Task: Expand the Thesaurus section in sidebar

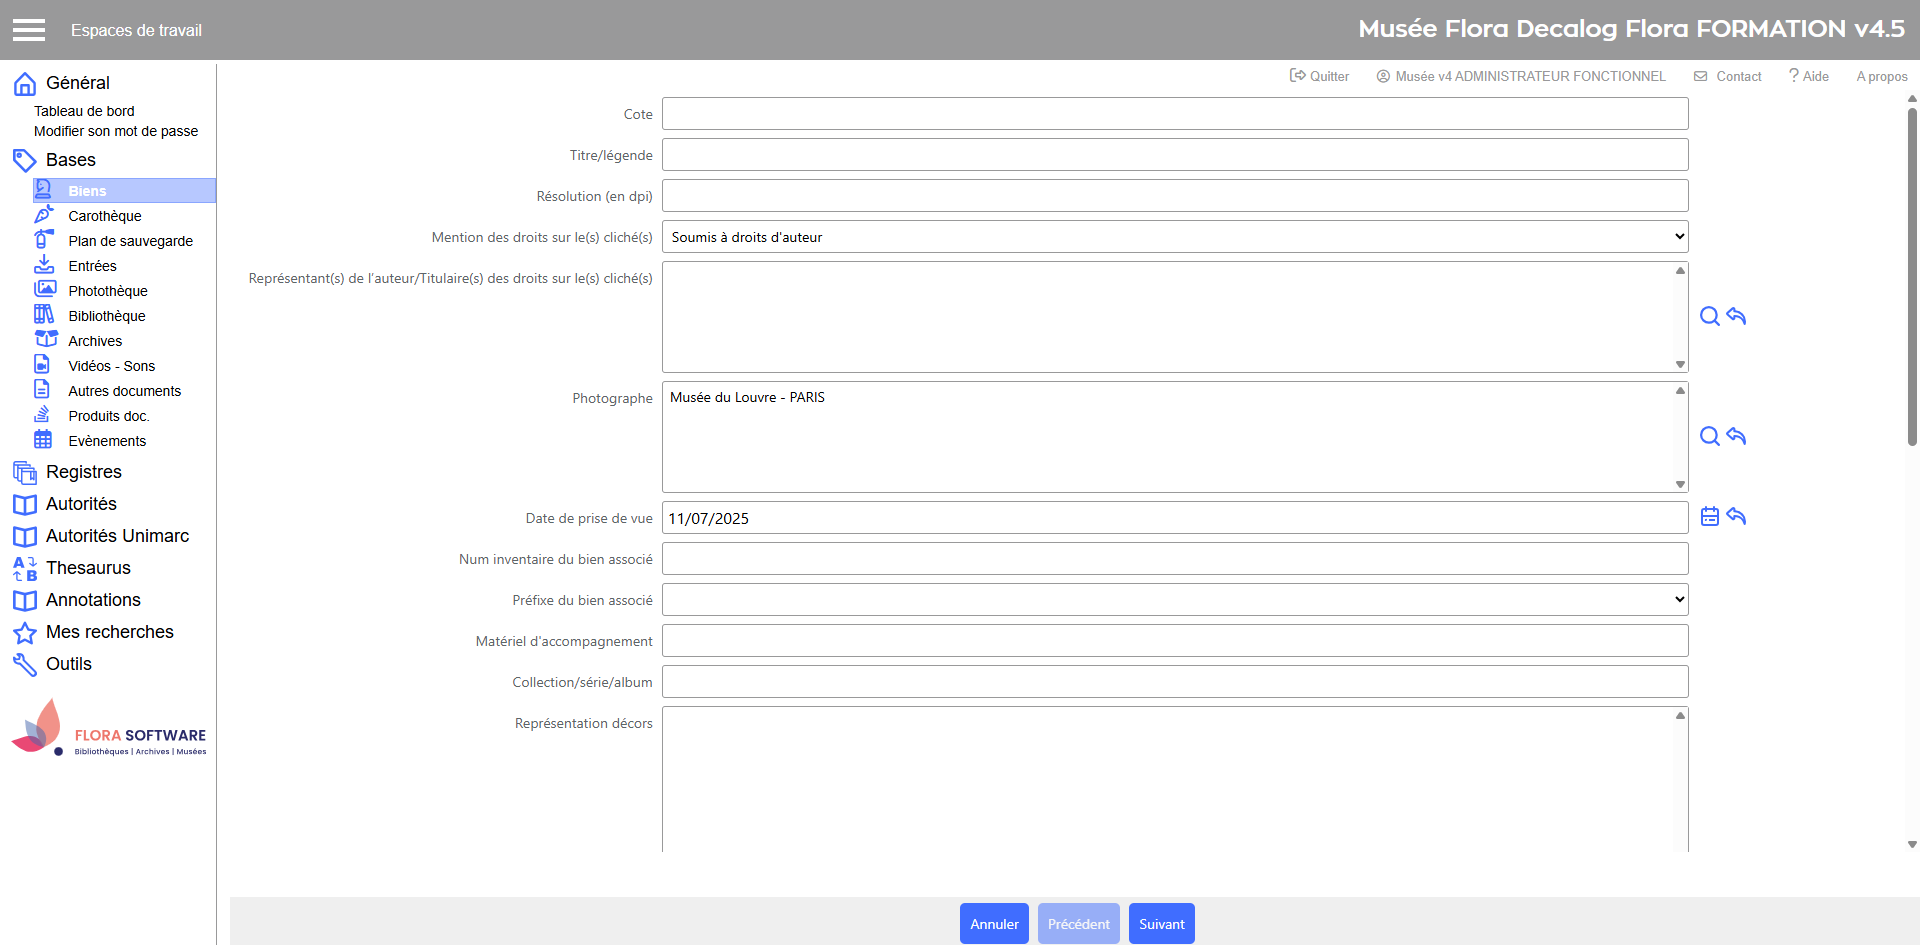Action: pyautogui.click(x=88, y=568)
